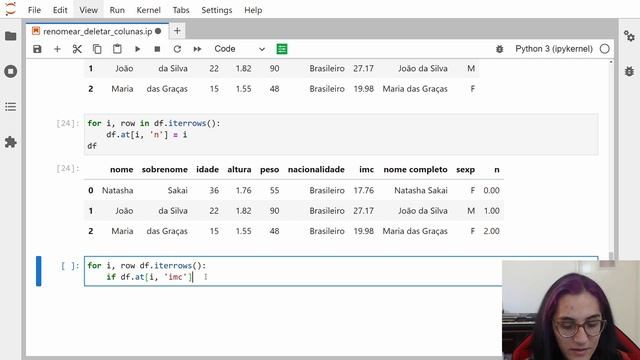The height and width of the screenshot is (360, 640).
Task: Restart the kernel
Action: pyautogui.click(x=177, y=49)
